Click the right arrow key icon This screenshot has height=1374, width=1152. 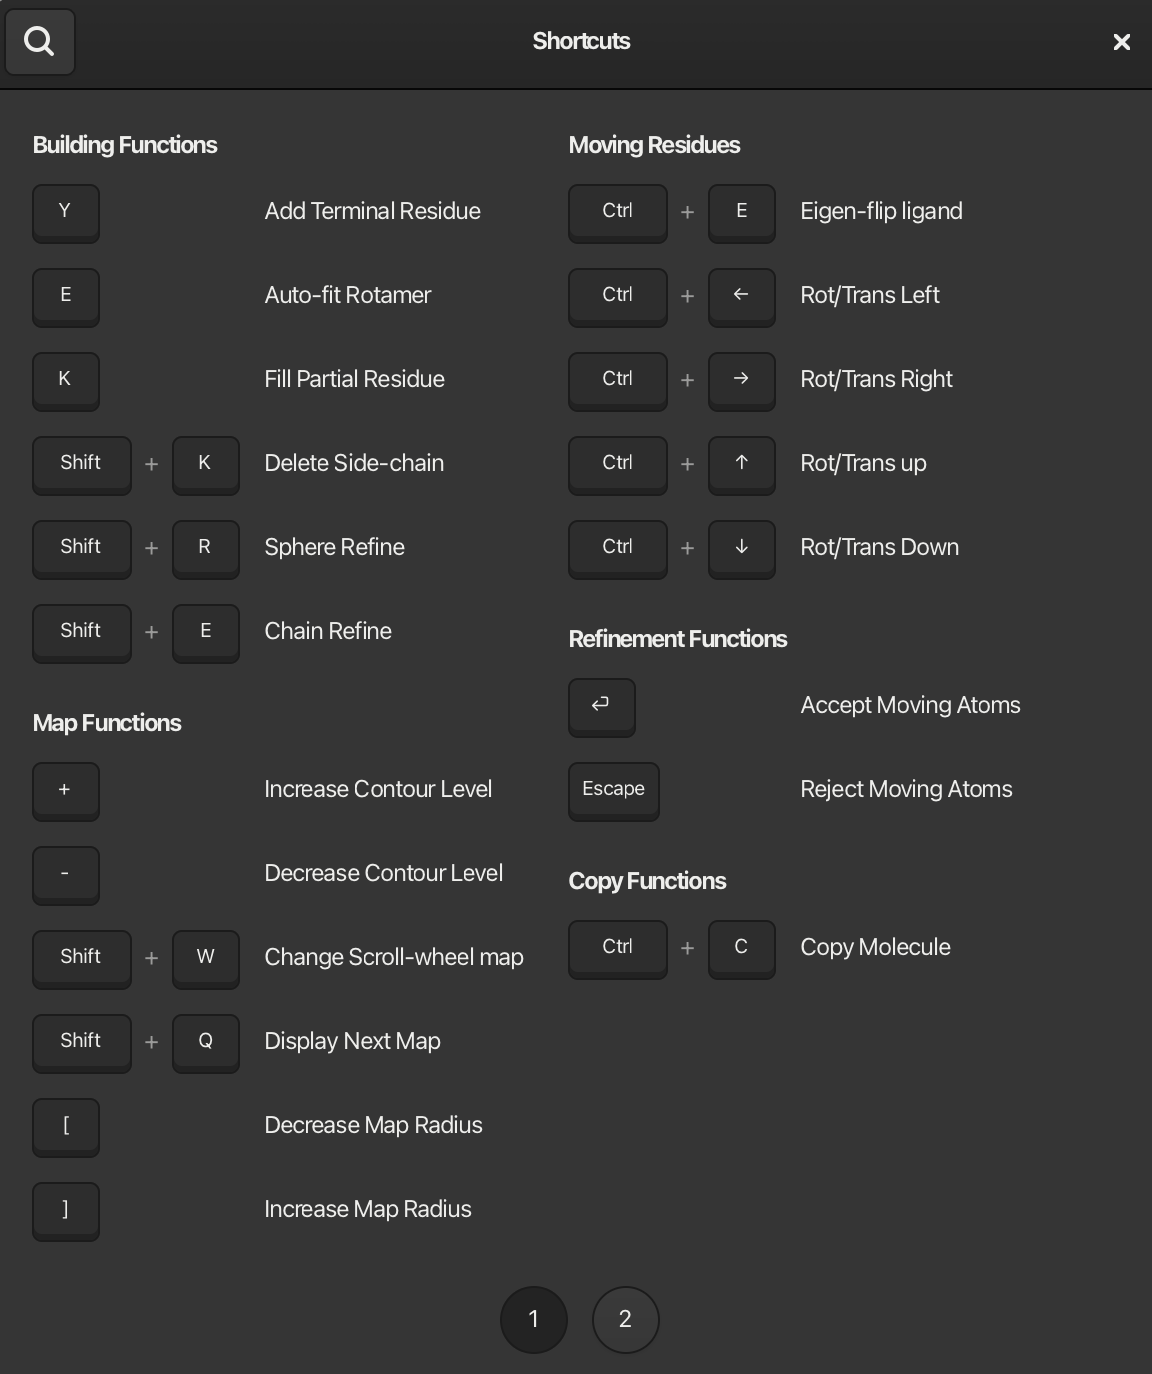coord(741,380)
